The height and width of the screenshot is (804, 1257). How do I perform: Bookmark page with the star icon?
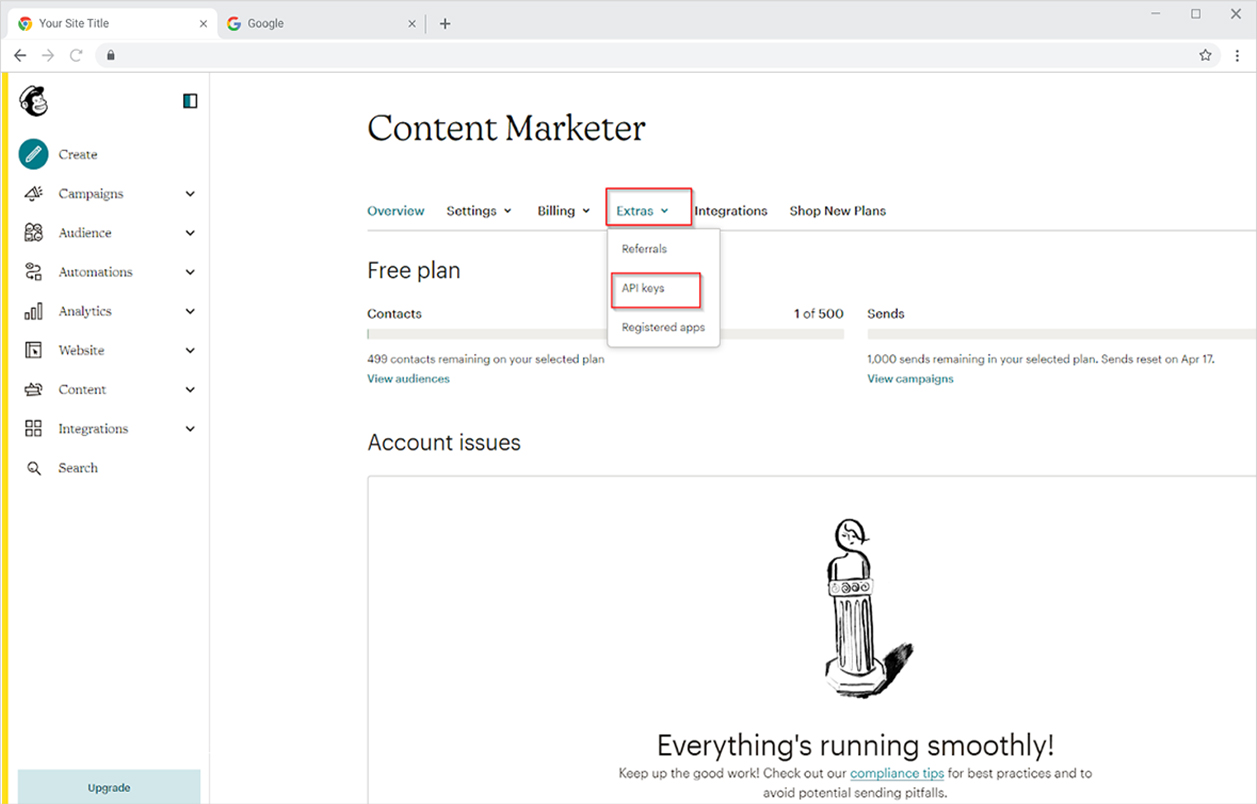point(1205,56)
